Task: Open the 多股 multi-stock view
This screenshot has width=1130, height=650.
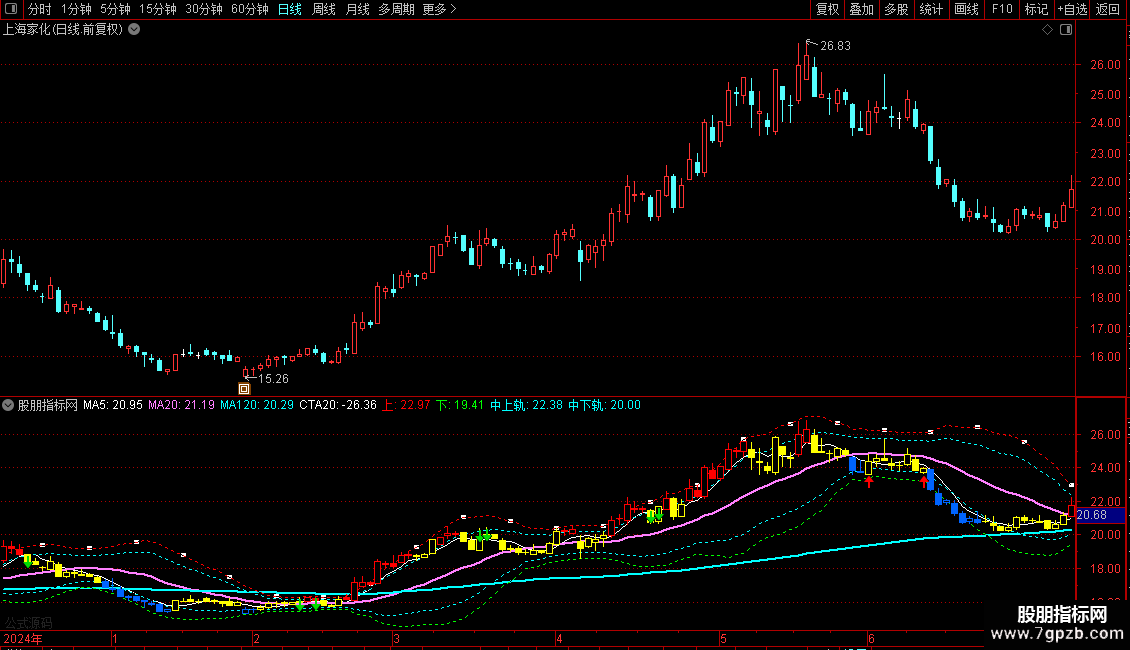Action: (896, 9)
